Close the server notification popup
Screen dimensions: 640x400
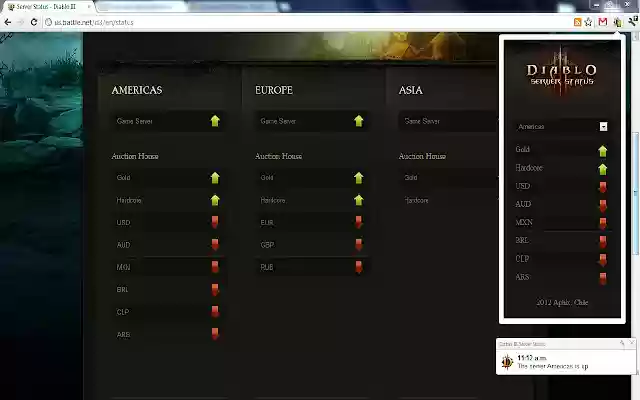[x=632, y=343]
